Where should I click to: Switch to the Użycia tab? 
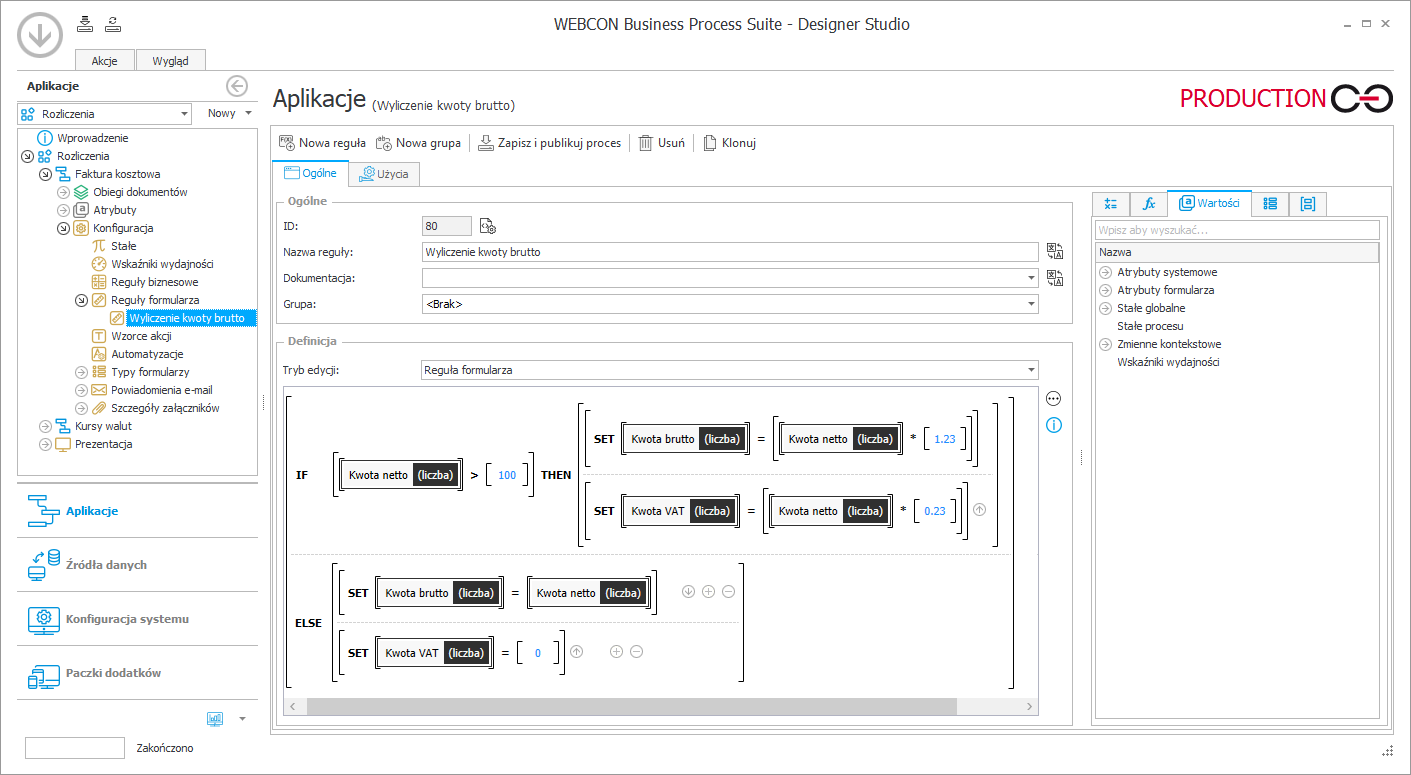point(385,174)
